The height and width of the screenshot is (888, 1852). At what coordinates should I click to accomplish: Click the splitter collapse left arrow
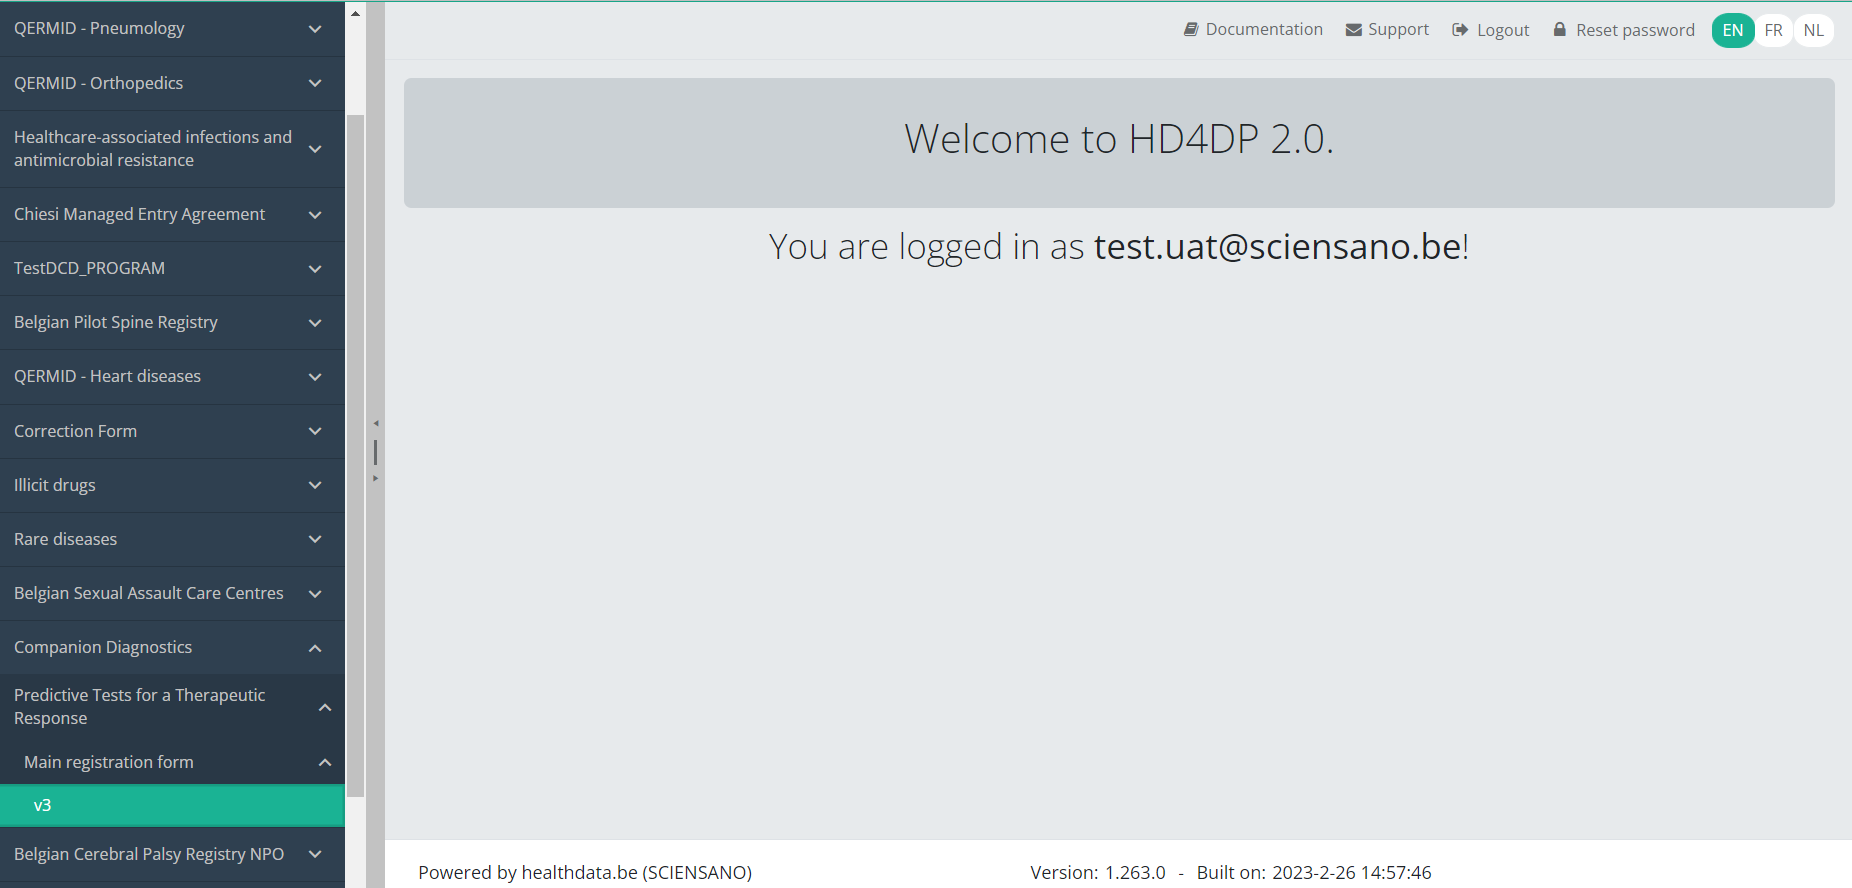(376, 423)
